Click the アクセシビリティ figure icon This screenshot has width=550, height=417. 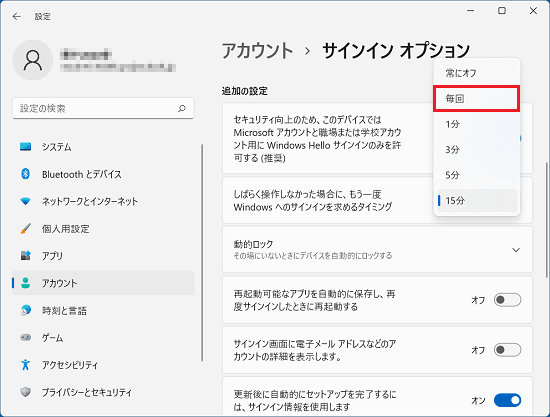(x=25, y=365)
